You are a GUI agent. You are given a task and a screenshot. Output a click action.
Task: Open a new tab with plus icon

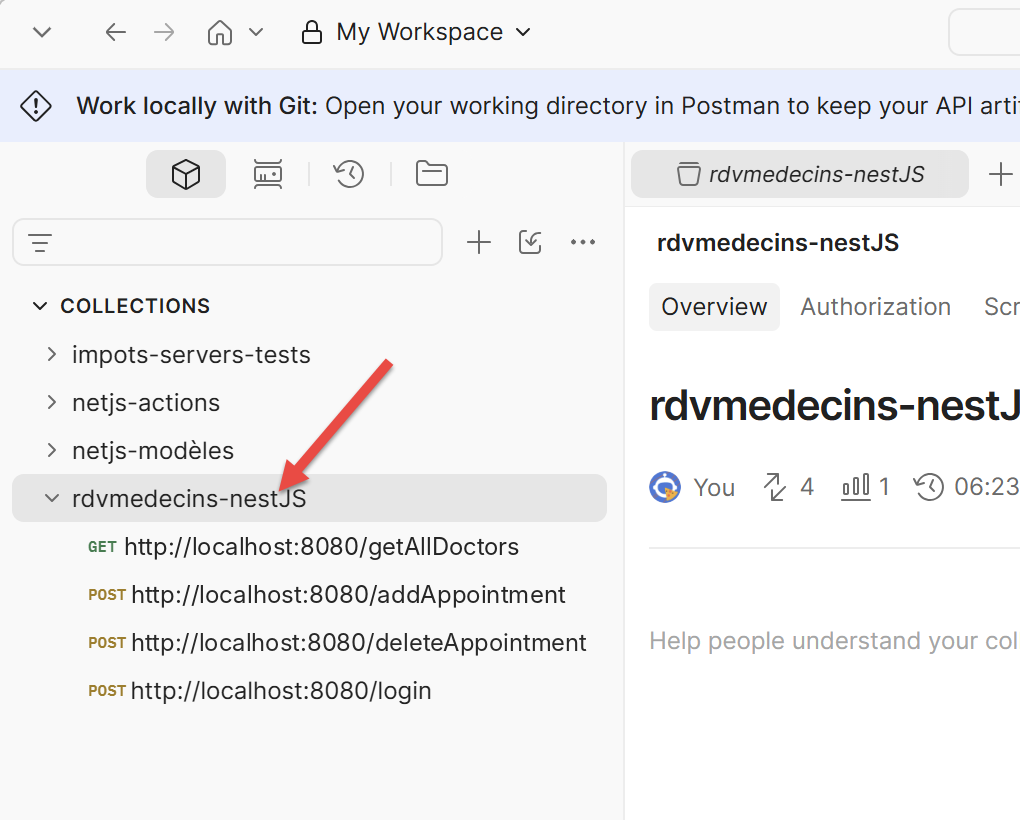click(x=1000, y=174)
